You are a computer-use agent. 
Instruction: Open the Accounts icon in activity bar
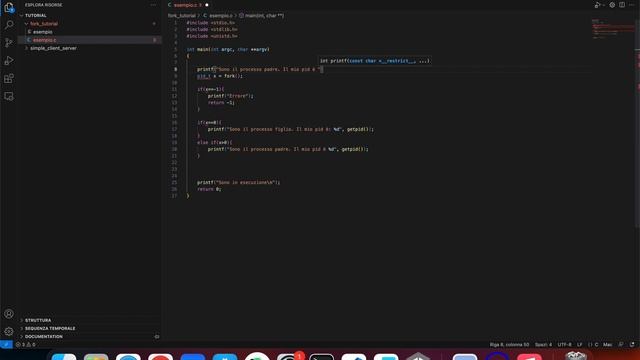pyautogui.click(x=9, y=314)
